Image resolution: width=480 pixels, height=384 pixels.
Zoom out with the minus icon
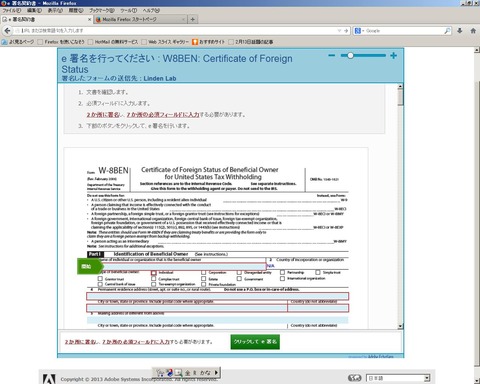[331, 55]
